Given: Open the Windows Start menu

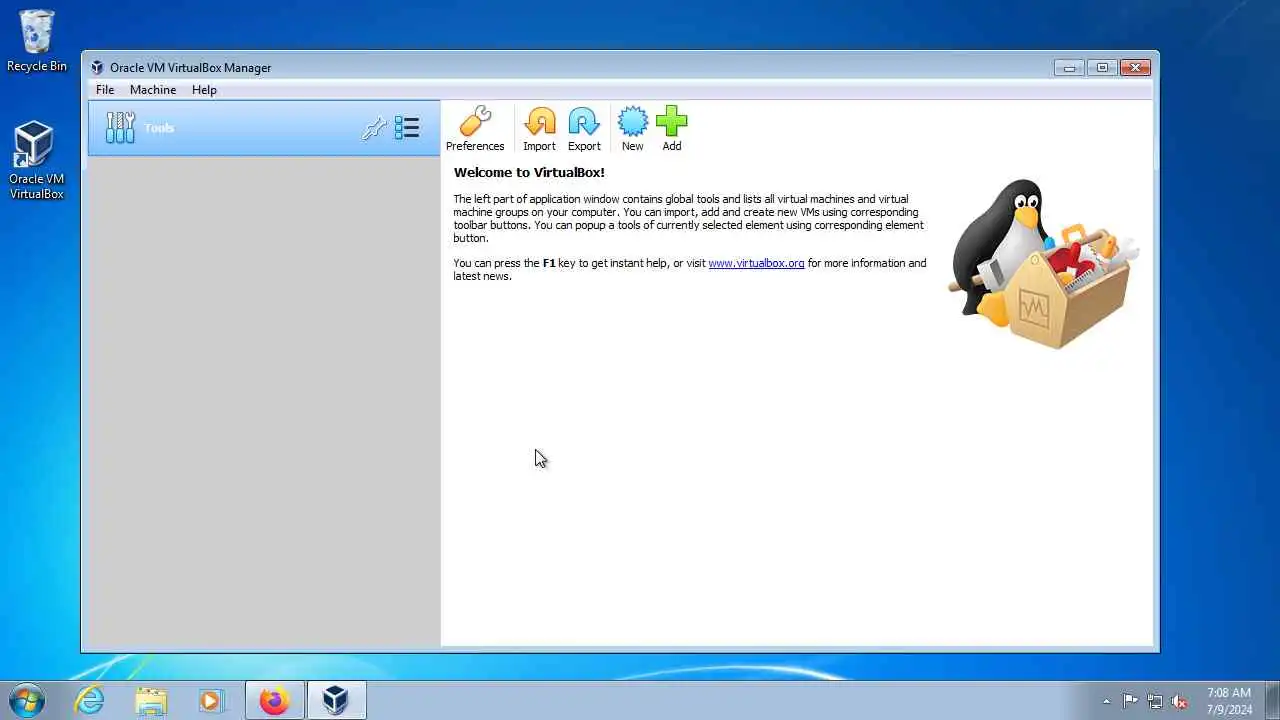Looking at the screenshot, I should pyautogui.click(x=26, y=700).
